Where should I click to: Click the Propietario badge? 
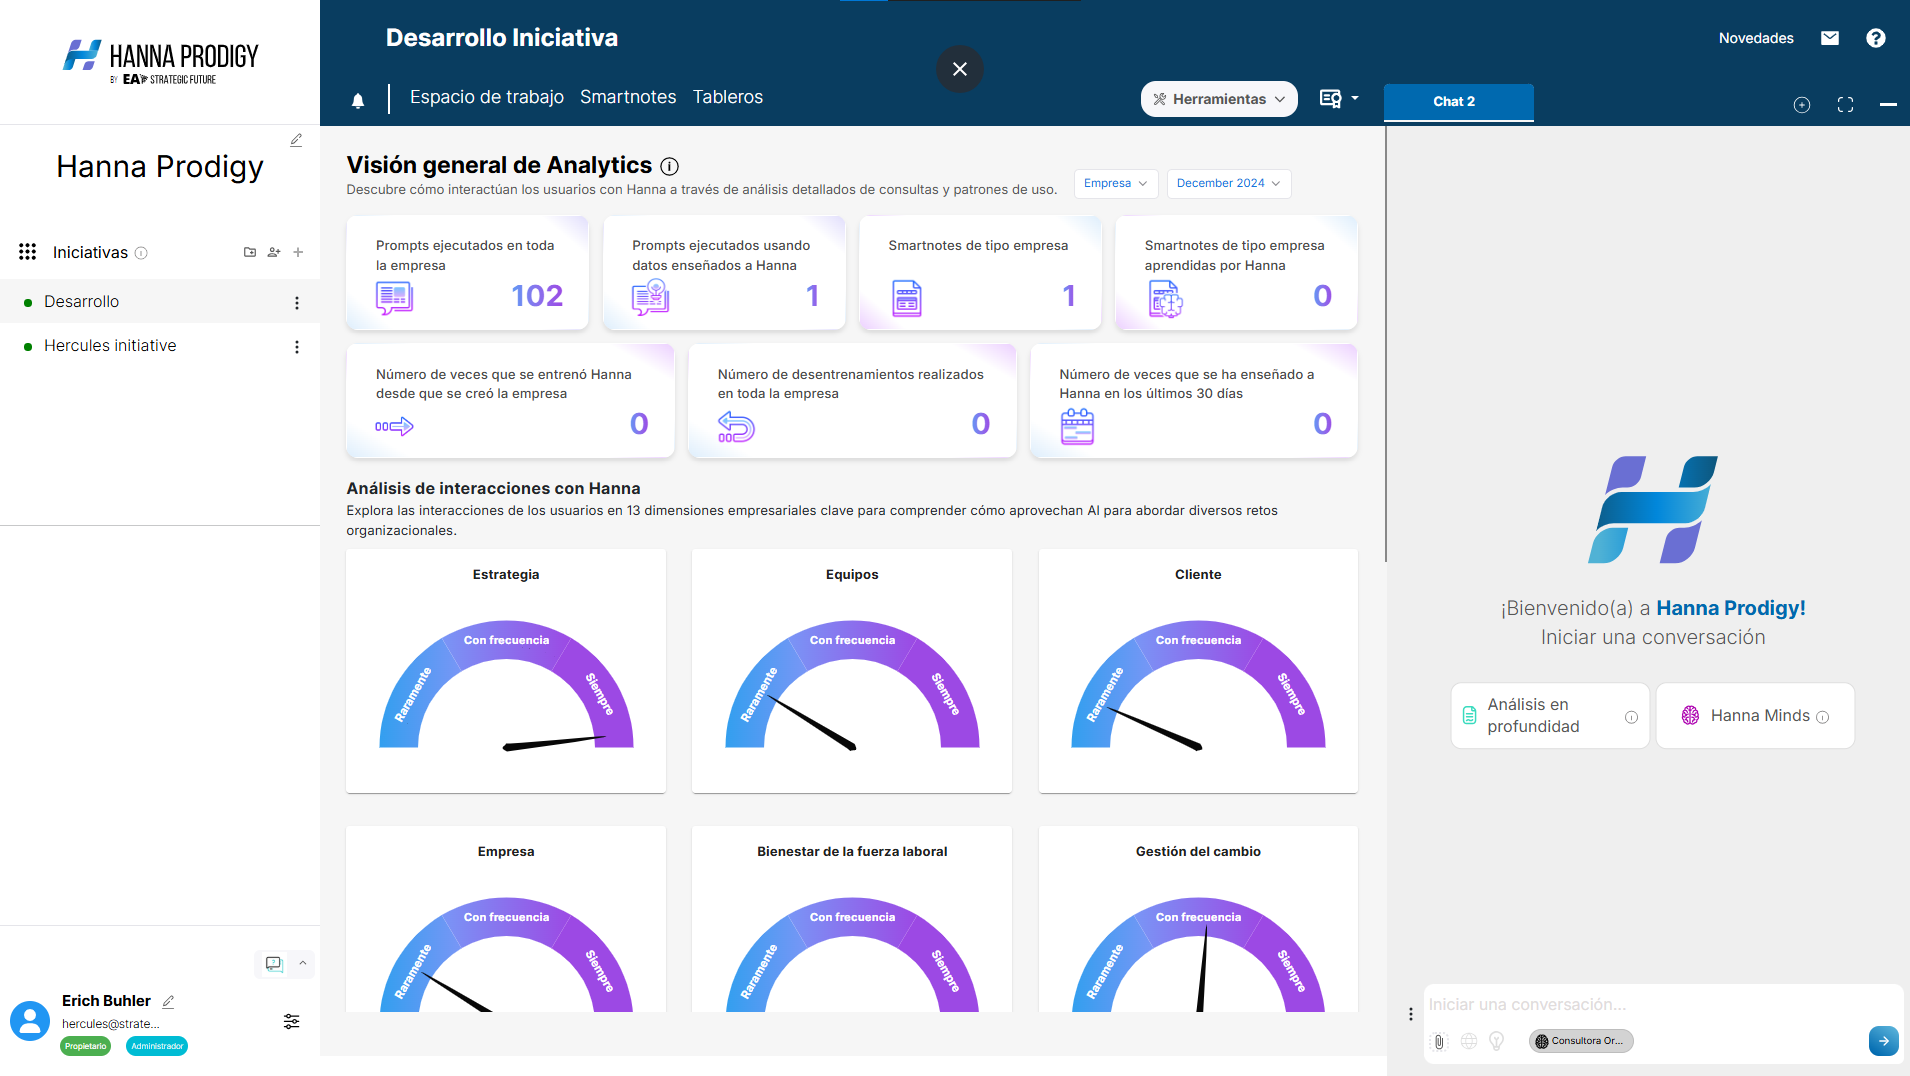86,1046
